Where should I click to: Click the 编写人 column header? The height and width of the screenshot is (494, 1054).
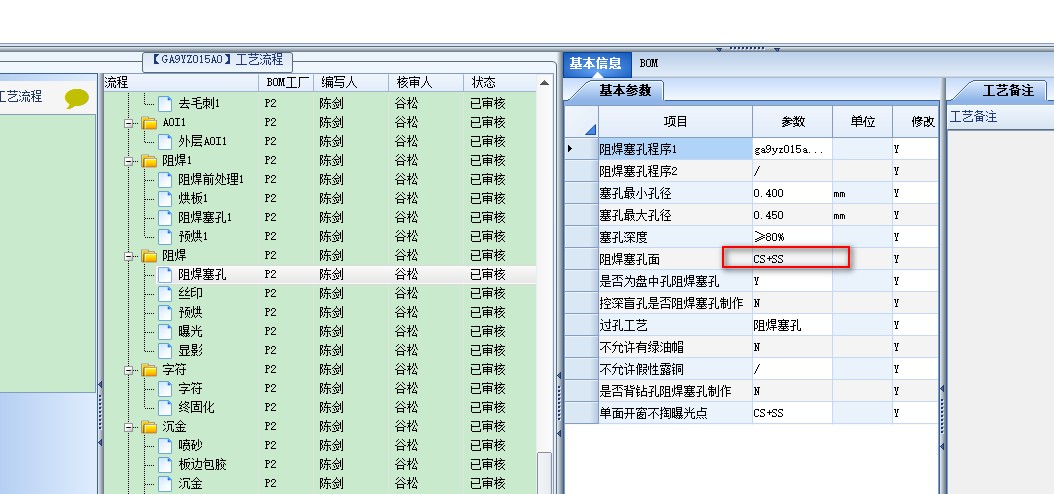tap(351, 83)
